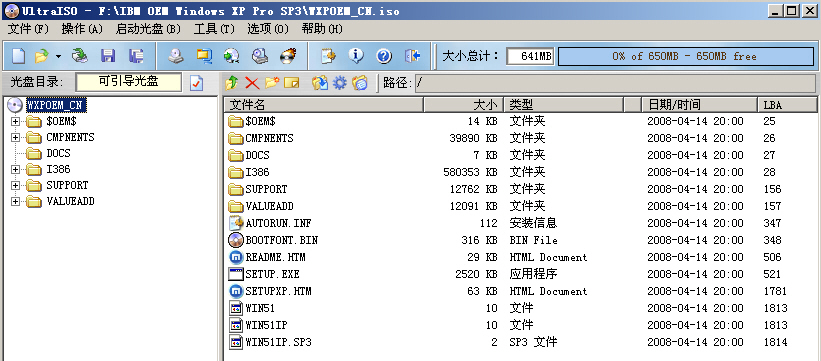Expand the SUPPORT tree node
Screen dimensions: 821x361
pos(15,185)
